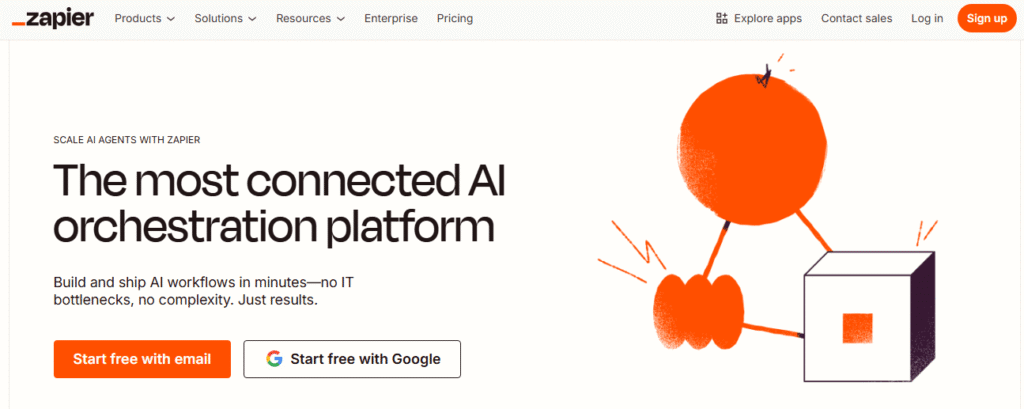The image size is (1024, 409).
Task: Click the orange stacked discs illustration
Action: click(698, 311)
